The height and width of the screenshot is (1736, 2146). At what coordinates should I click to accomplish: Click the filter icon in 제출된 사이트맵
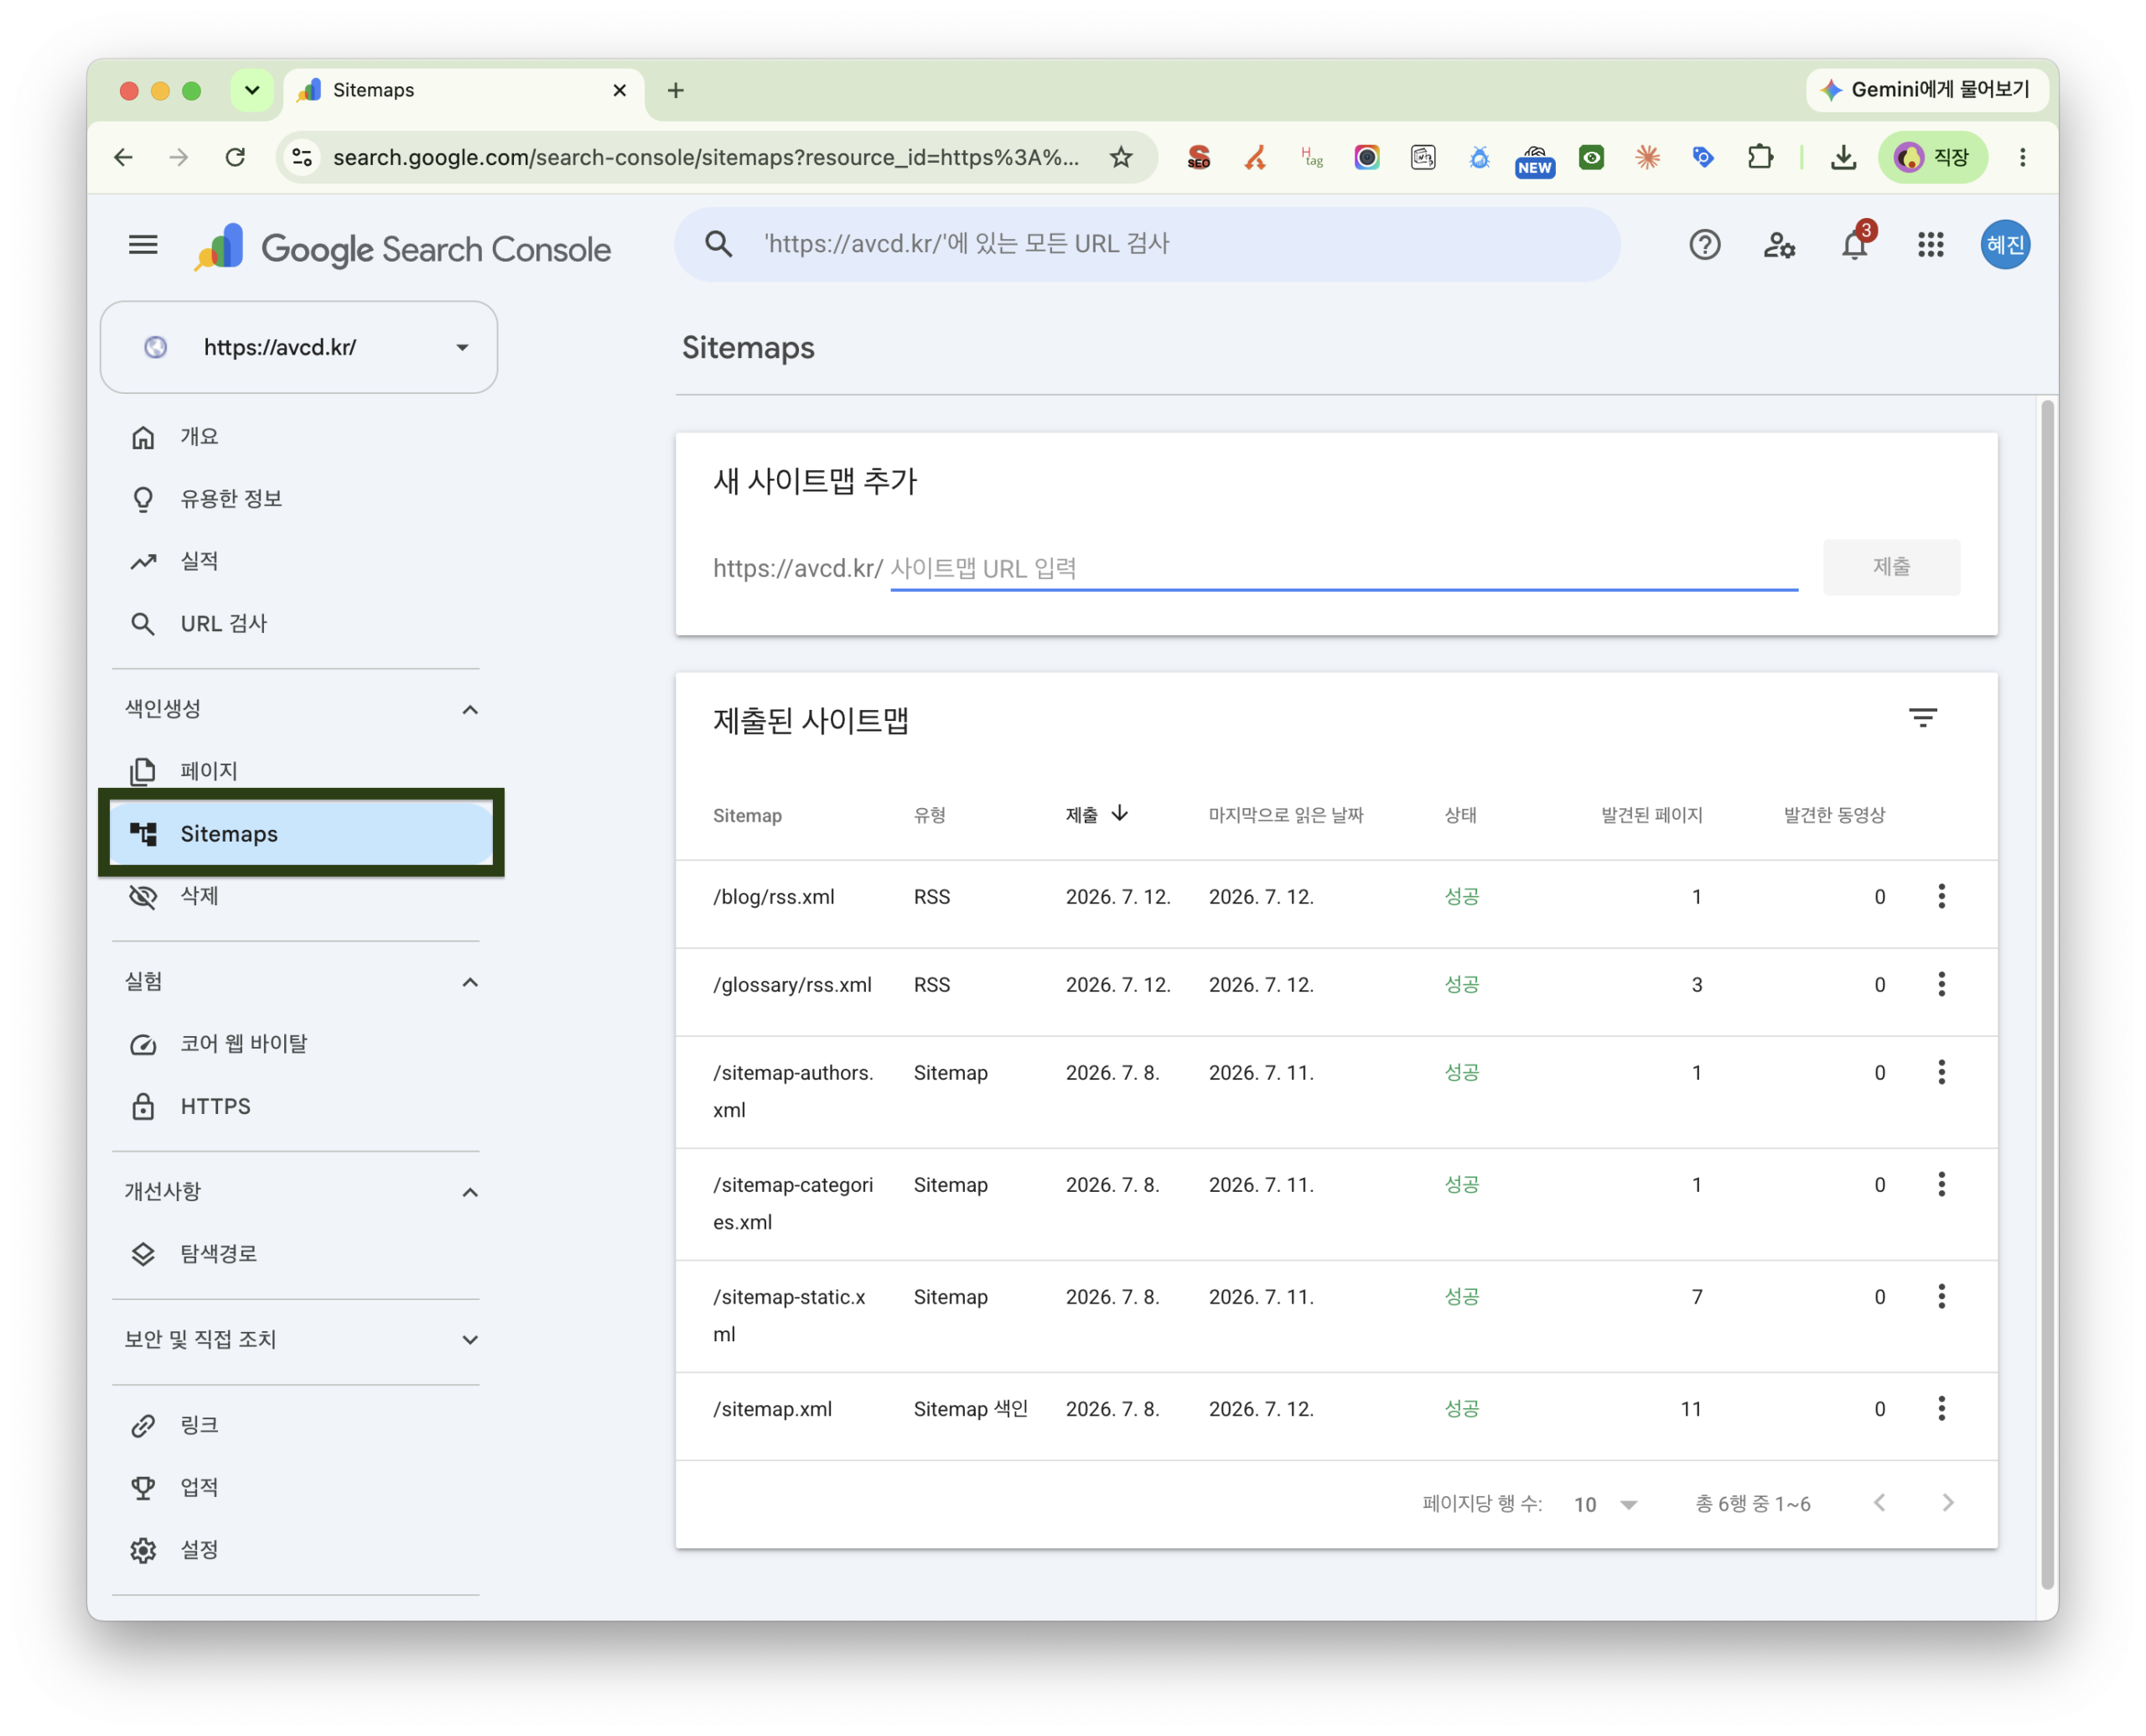(1922, 718)
